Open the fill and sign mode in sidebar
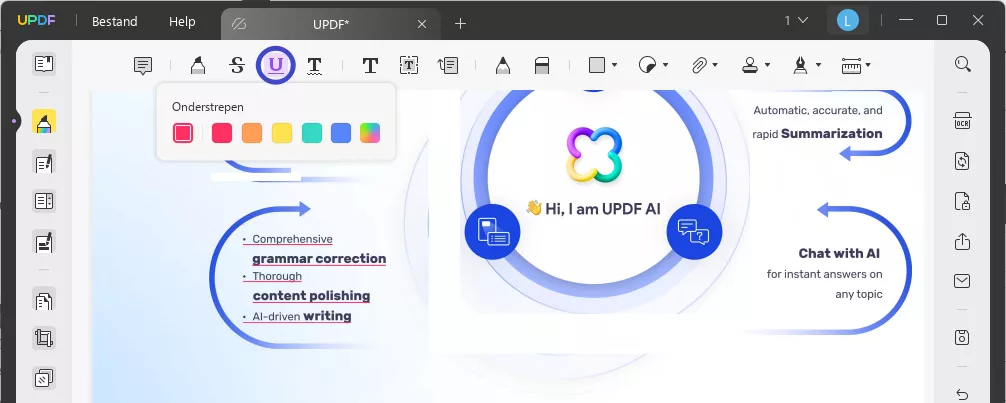This screenshot has height=403, width=1006. click(44, 241)
